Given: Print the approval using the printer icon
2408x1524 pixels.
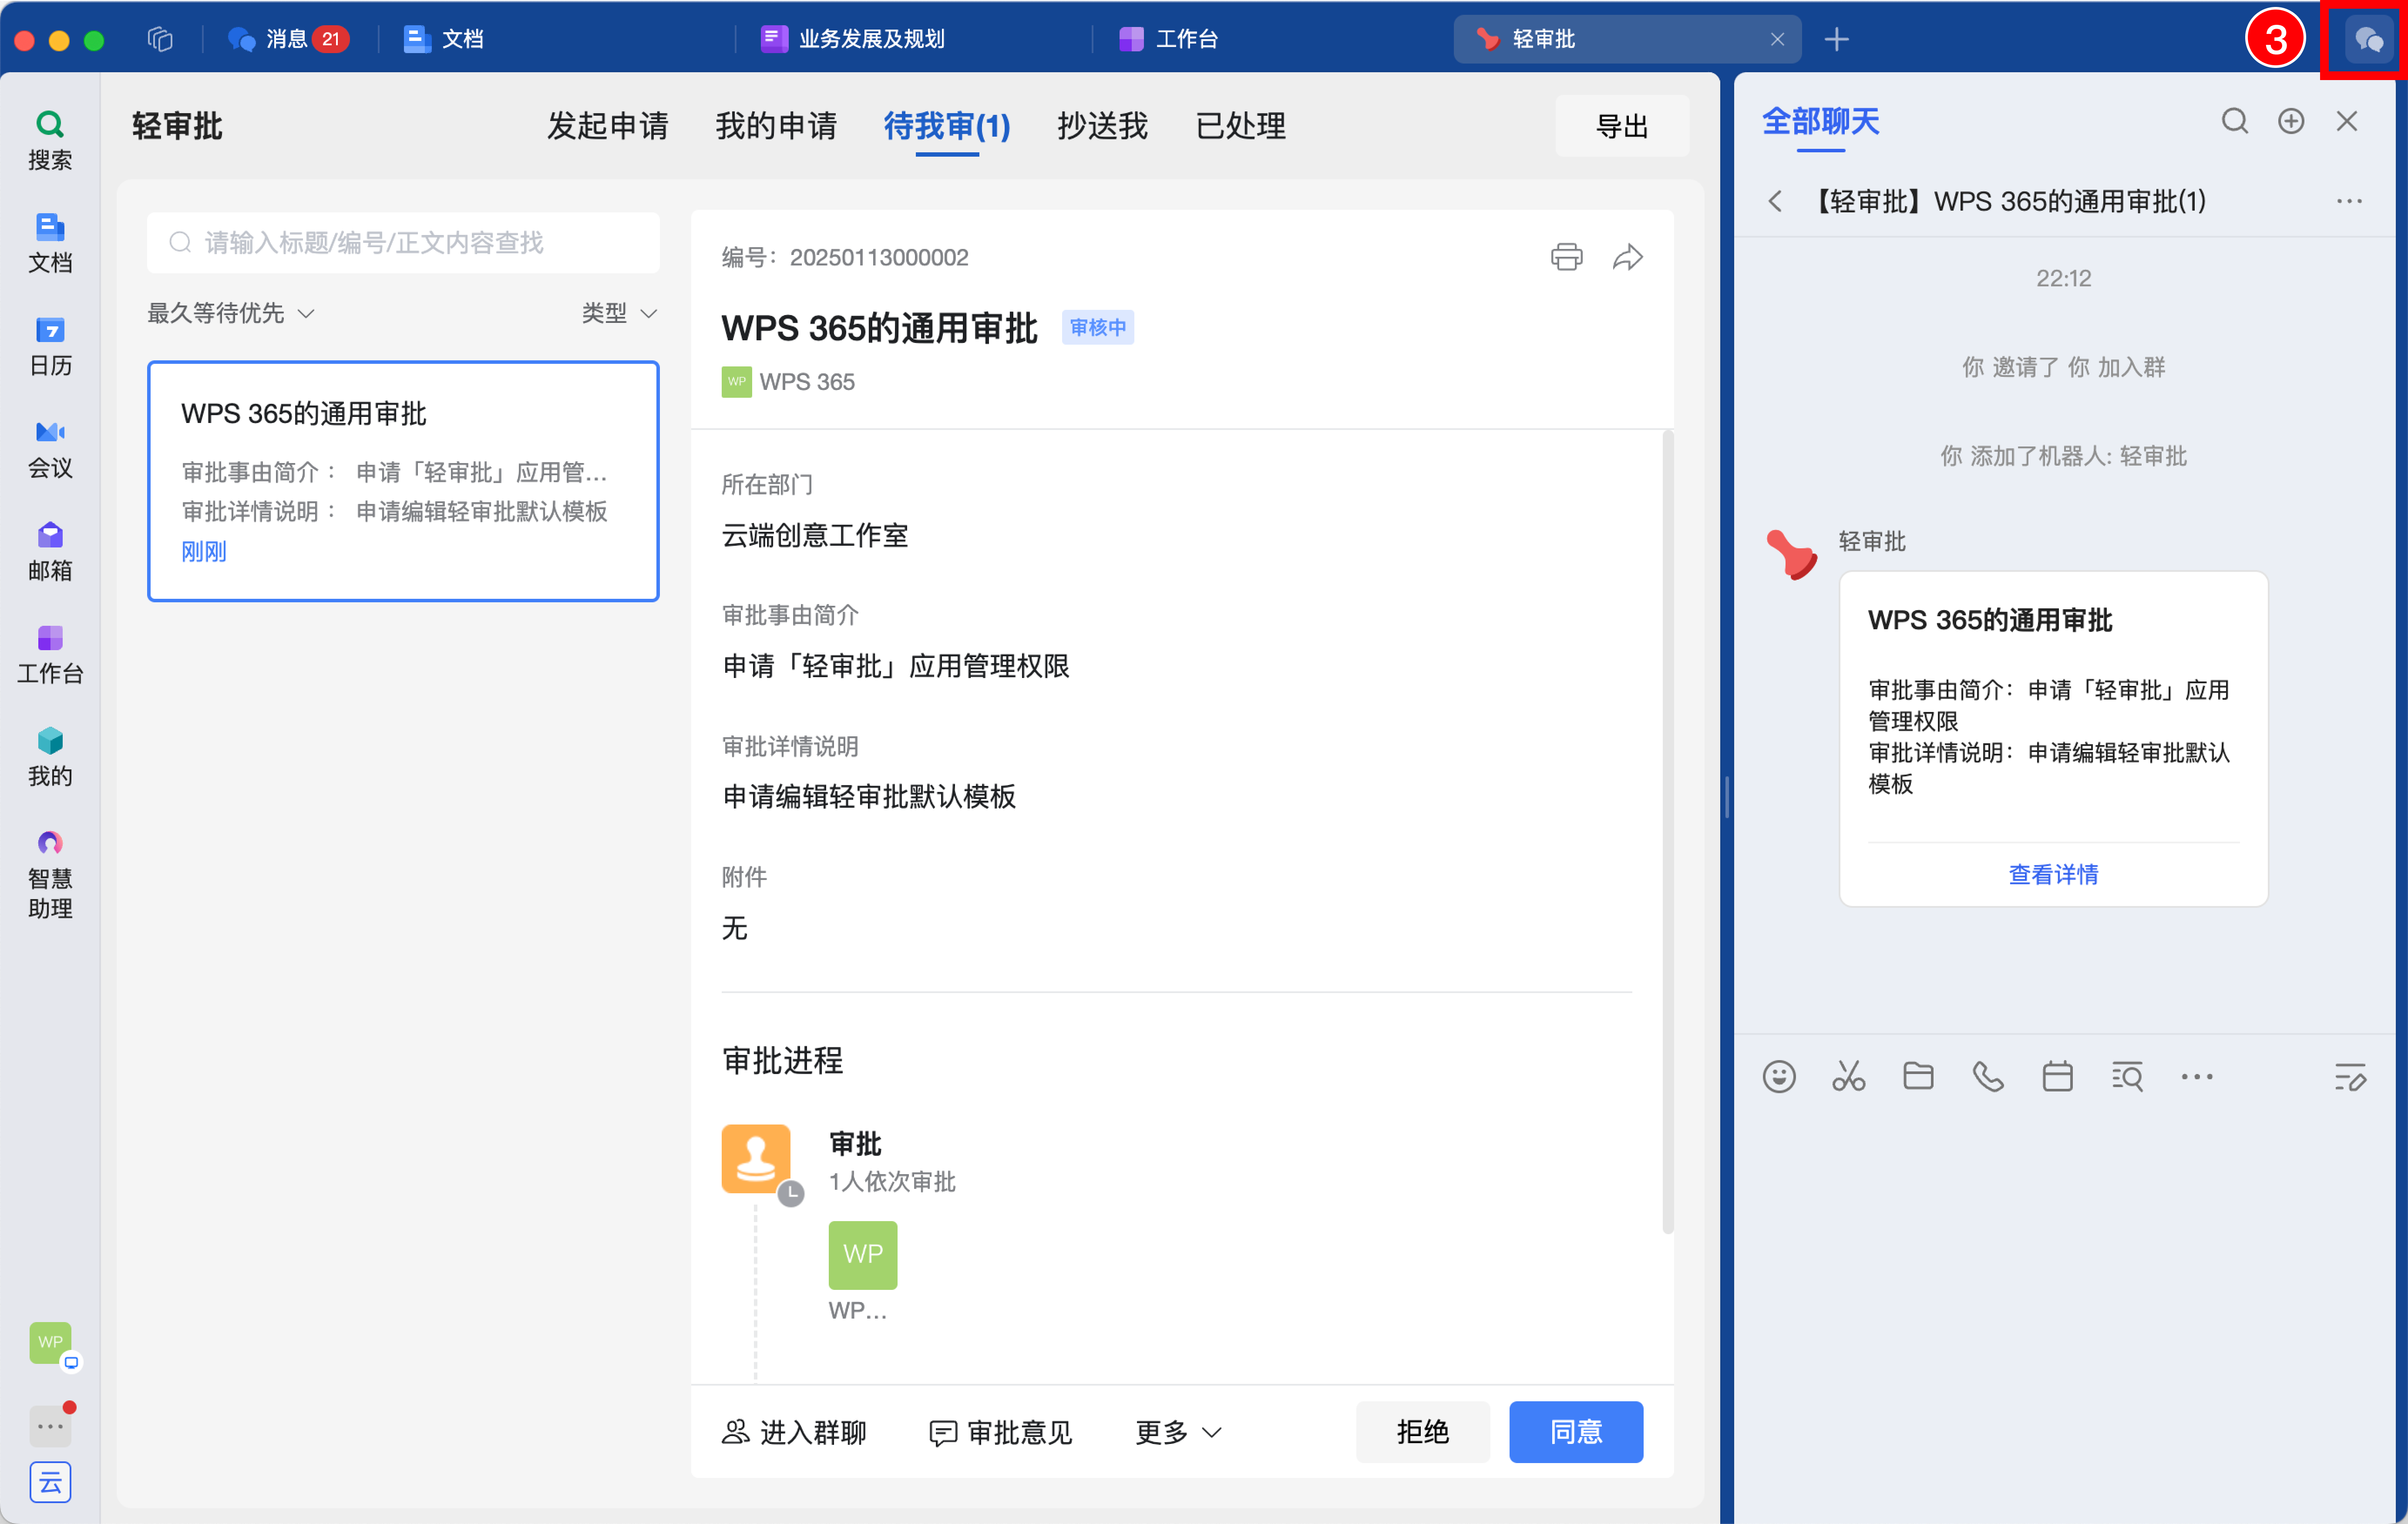Looking at the screenshot, I should [x=1566, y=257].
